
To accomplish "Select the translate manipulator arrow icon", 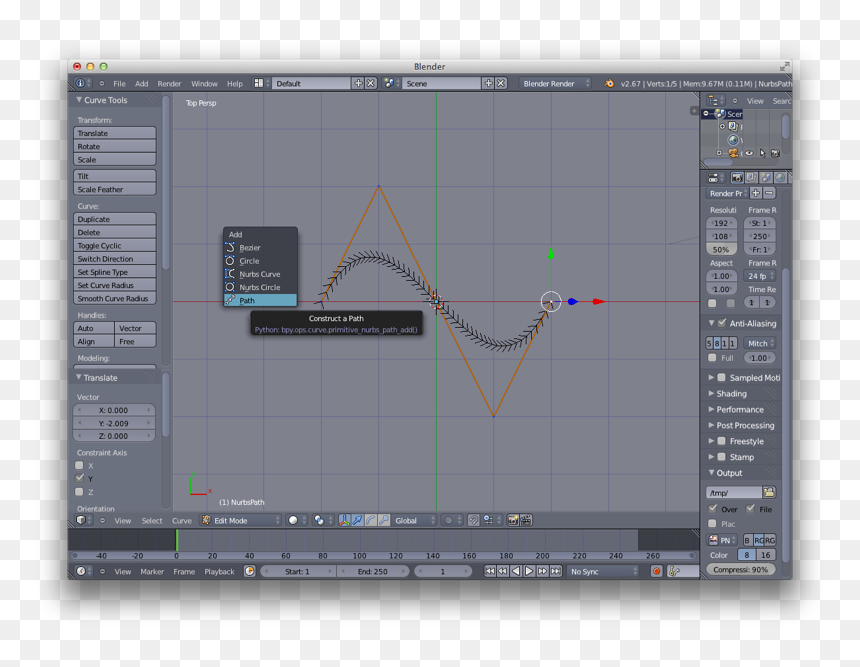I will (357, 520).
